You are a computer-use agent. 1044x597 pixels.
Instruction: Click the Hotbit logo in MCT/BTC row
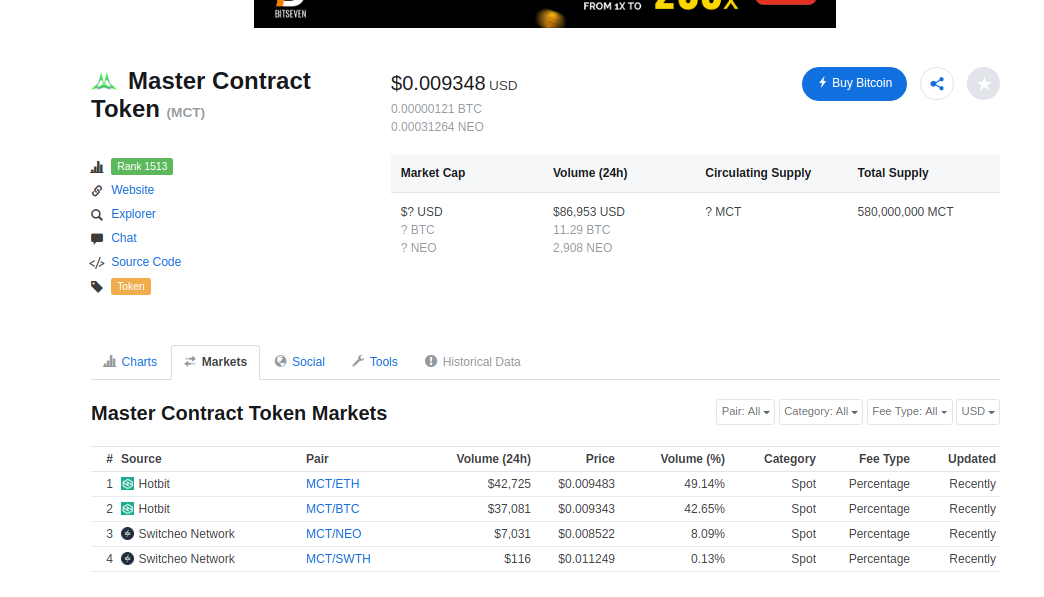tap(127, 509)
